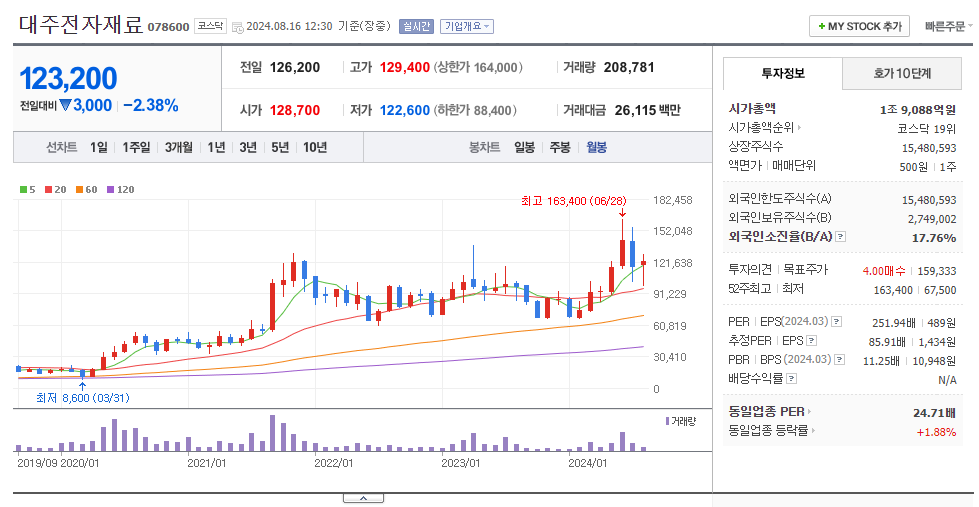This screenshot has width=979, height=507.
Task: Show the 1주일 line chart
Action: coord(136,147)
